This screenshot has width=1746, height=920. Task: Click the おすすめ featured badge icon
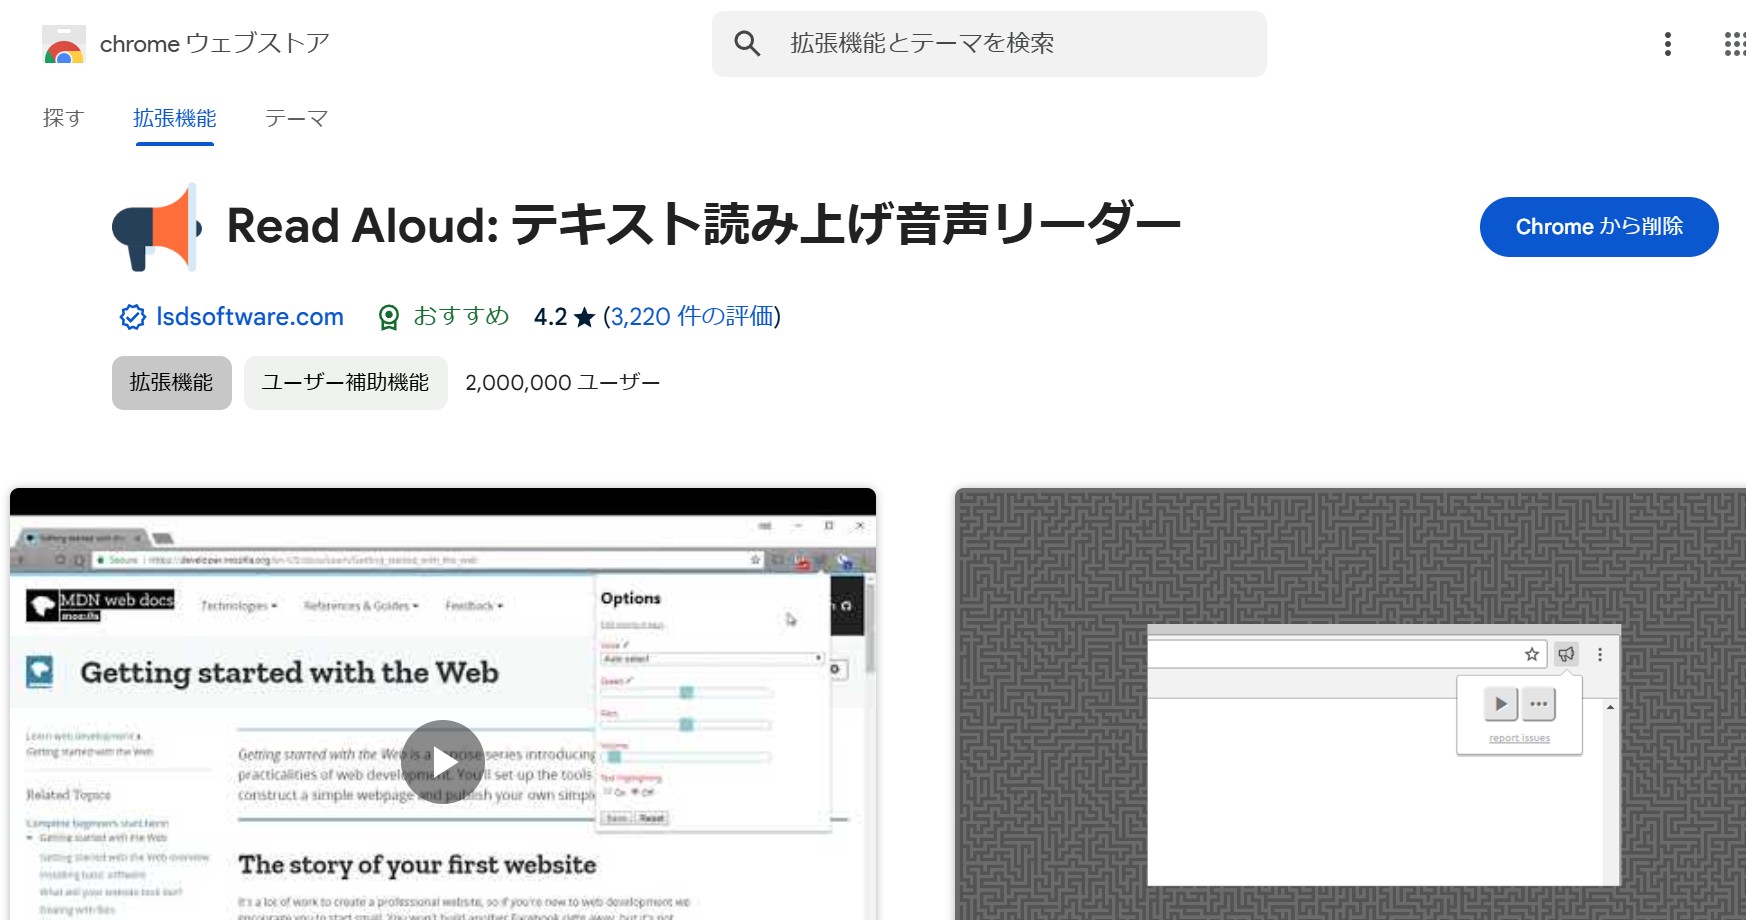[389, 317]
